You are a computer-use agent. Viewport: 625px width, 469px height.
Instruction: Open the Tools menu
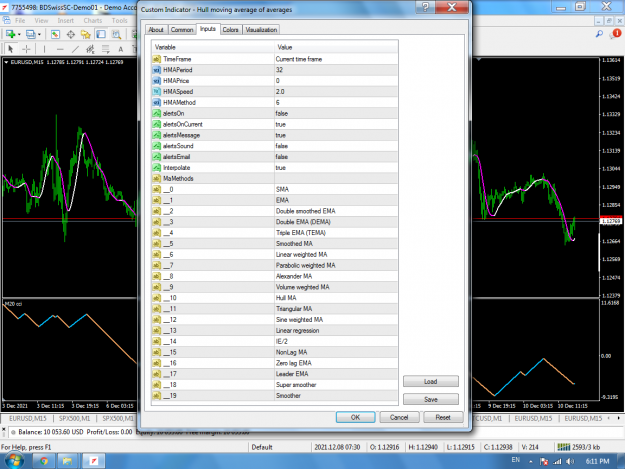tap(119, 20)
